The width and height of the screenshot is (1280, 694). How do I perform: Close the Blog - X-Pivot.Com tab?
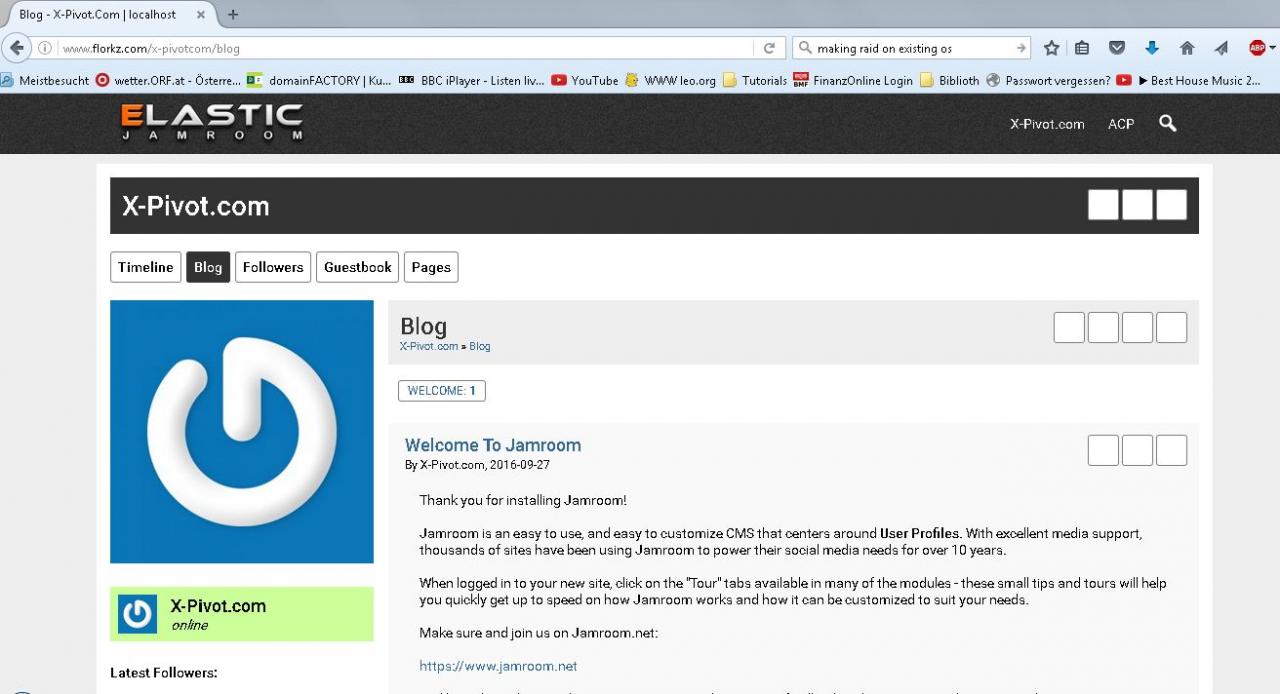pyautogui.click(x=200, y=15)
